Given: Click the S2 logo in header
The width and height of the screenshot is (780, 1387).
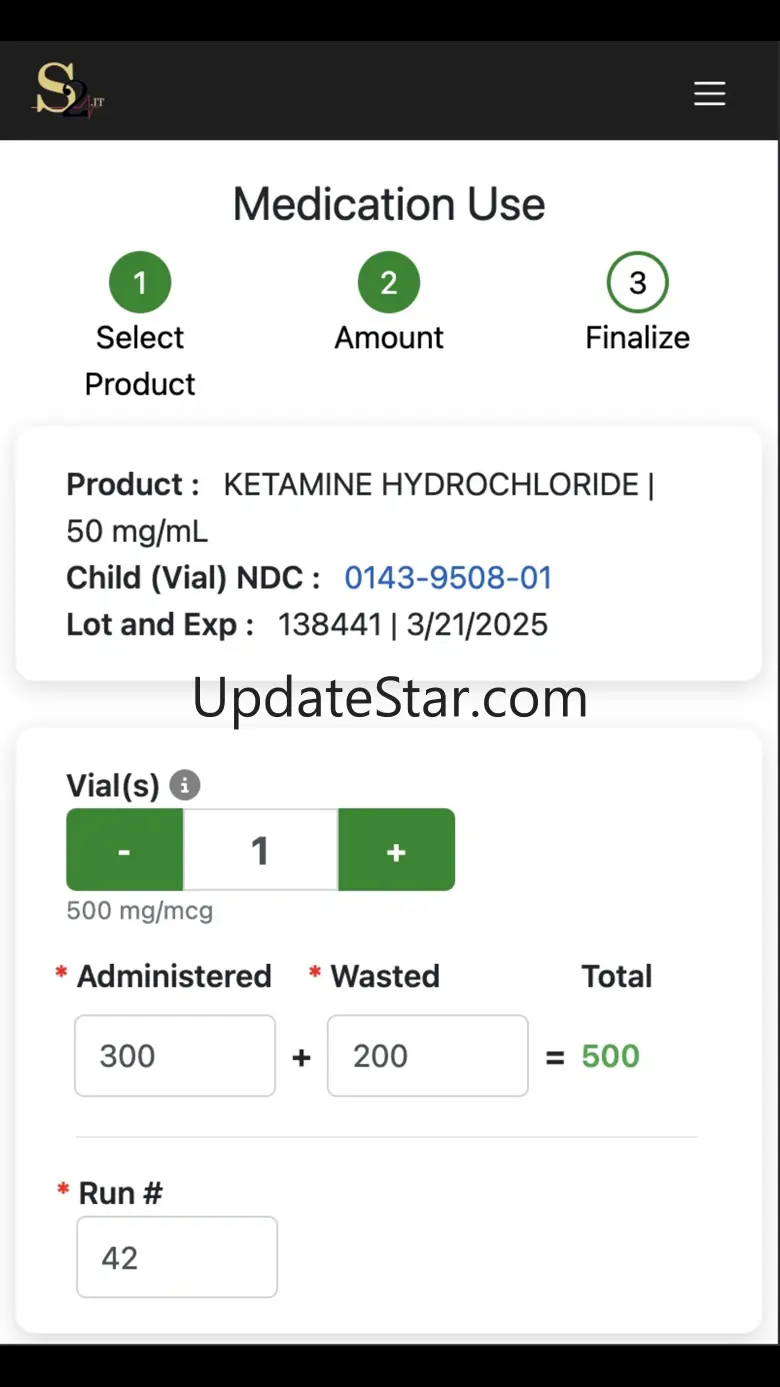Looking at the screenshot, I should coord(69,91).
